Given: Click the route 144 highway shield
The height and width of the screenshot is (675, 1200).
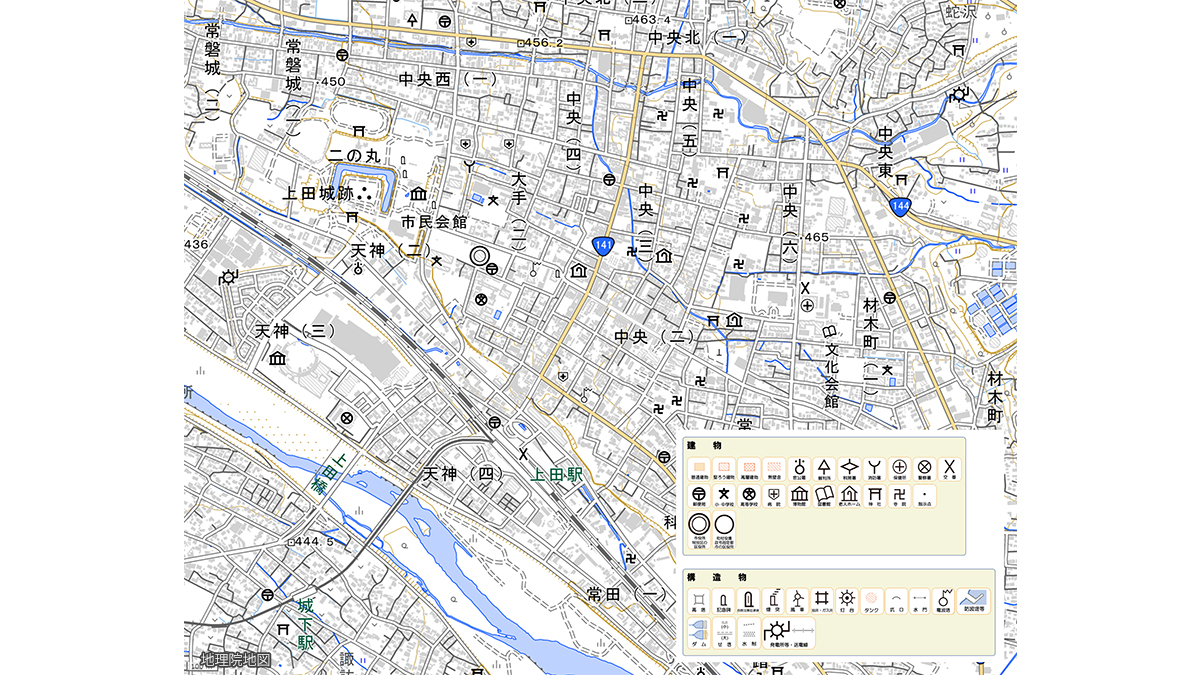Looking at the screenshot, I should point(901,207).
